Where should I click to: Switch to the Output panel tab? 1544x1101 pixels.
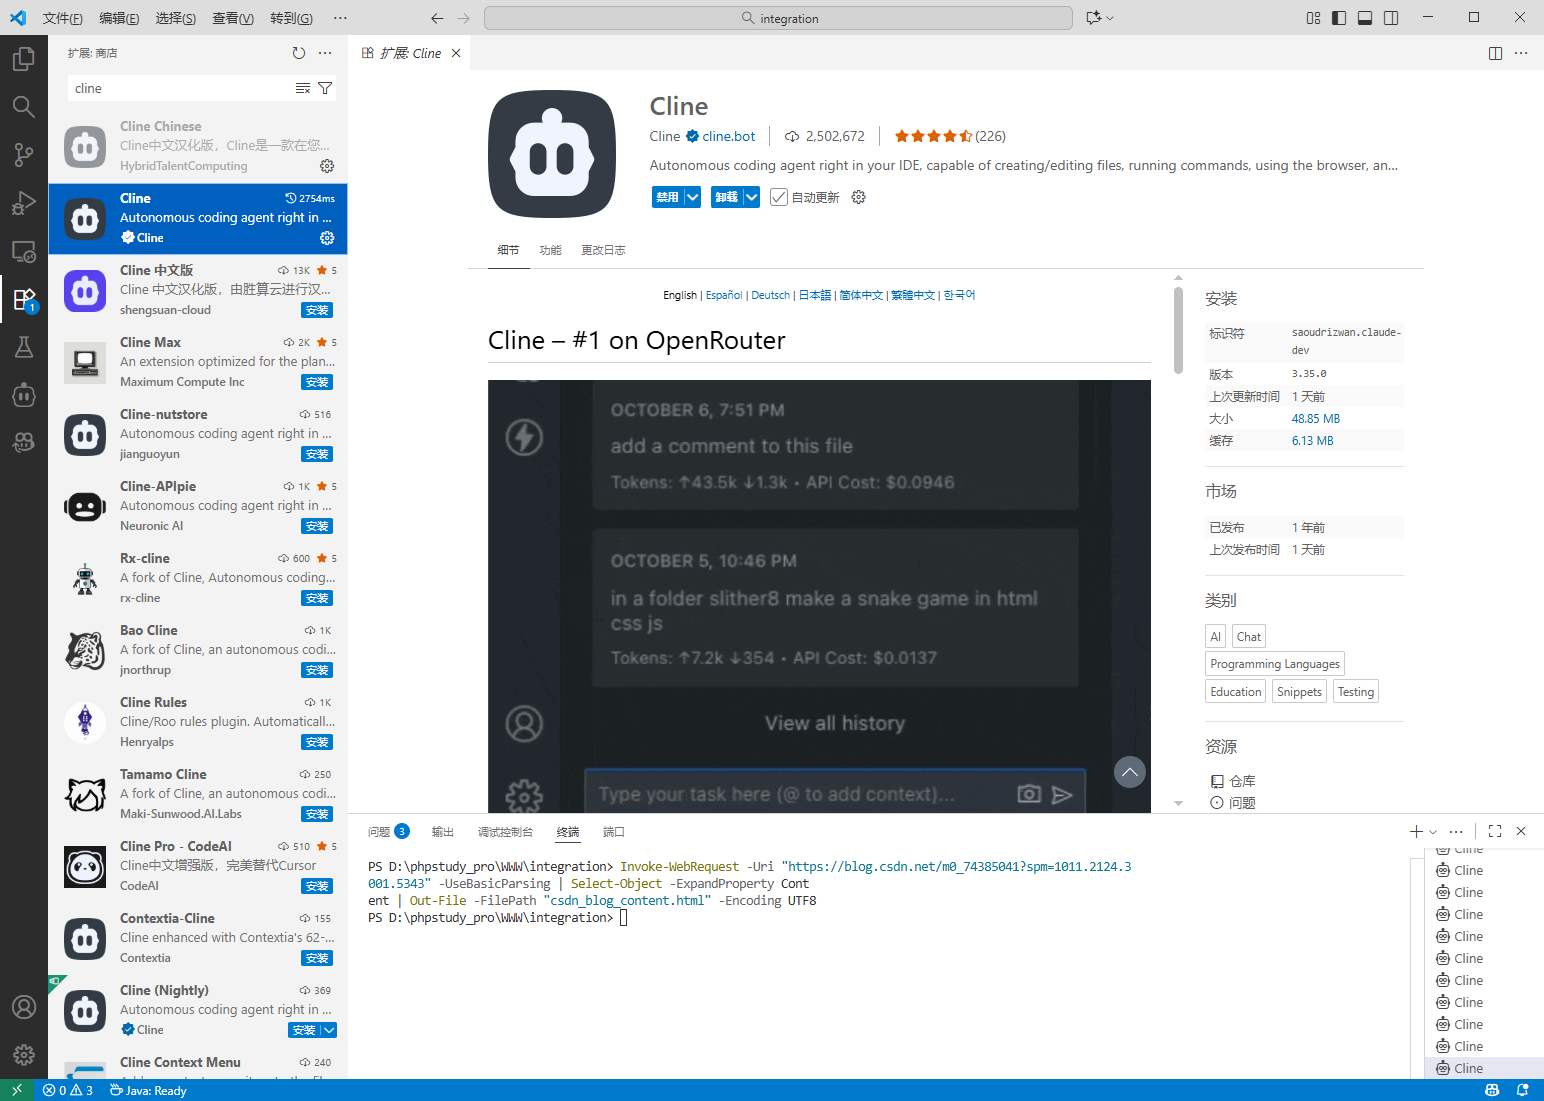[443, 832]
